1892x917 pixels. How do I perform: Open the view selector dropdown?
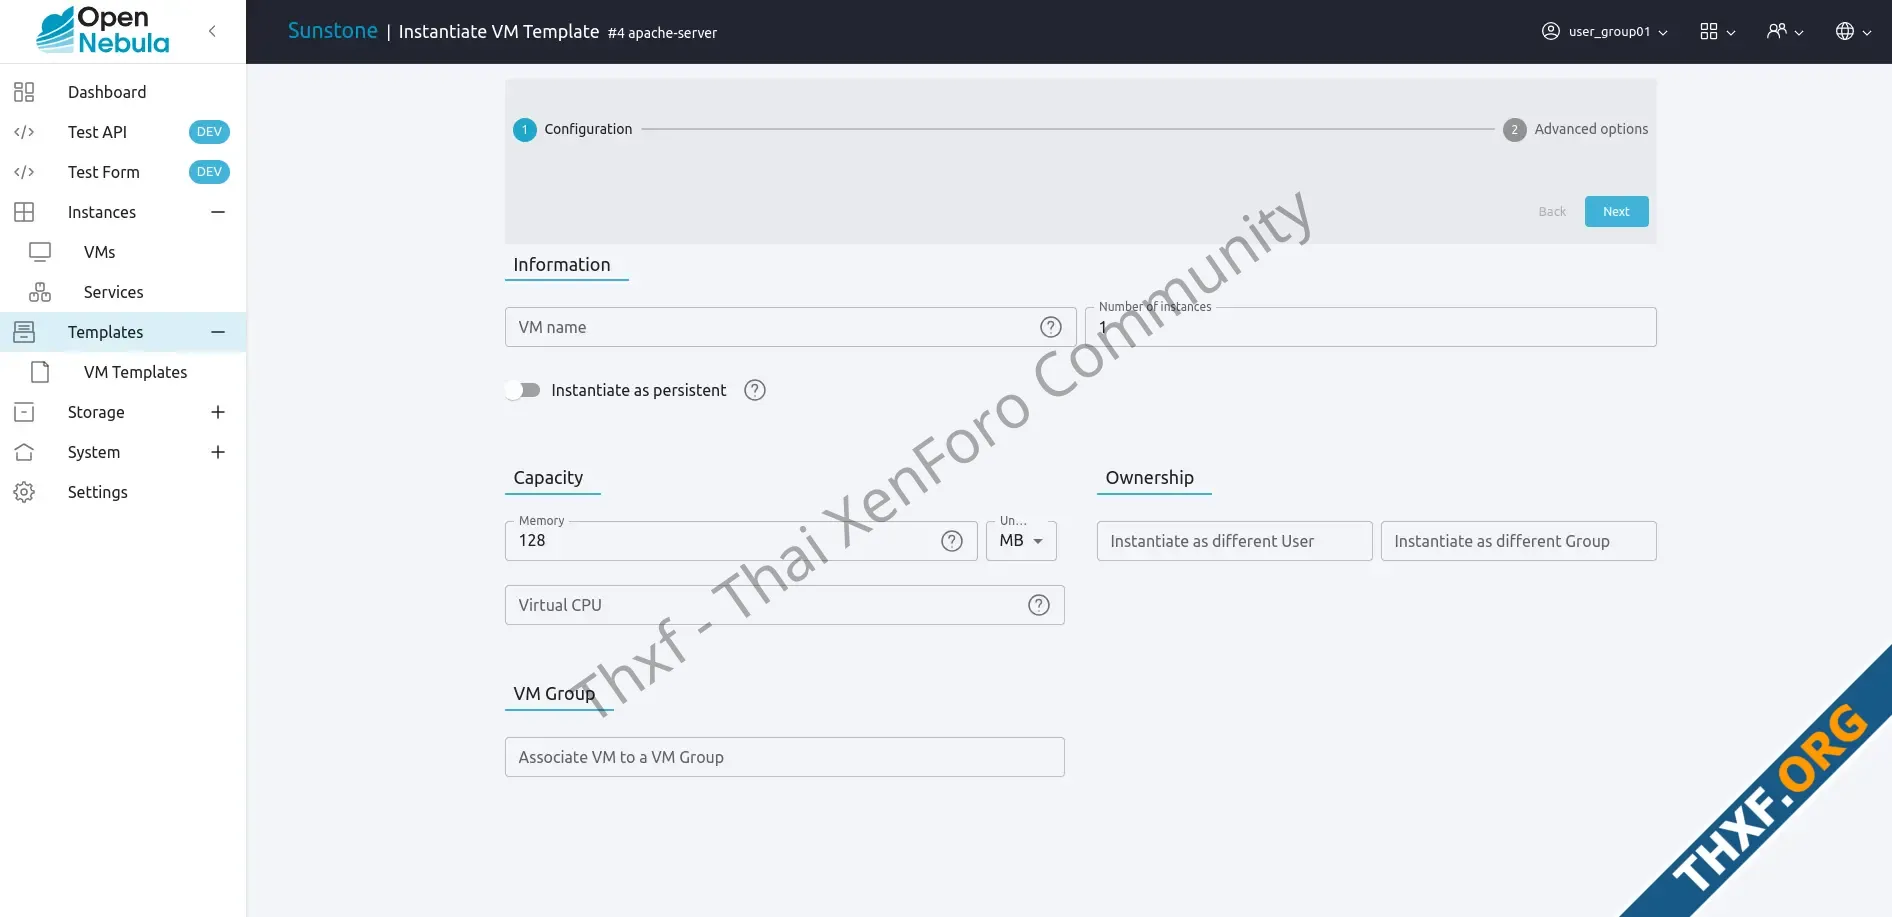point(1717,31)
